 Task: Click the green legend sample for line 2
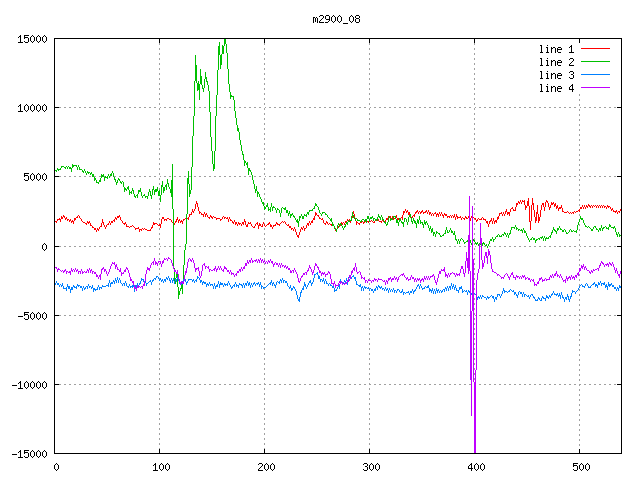[x=596, y=62]
